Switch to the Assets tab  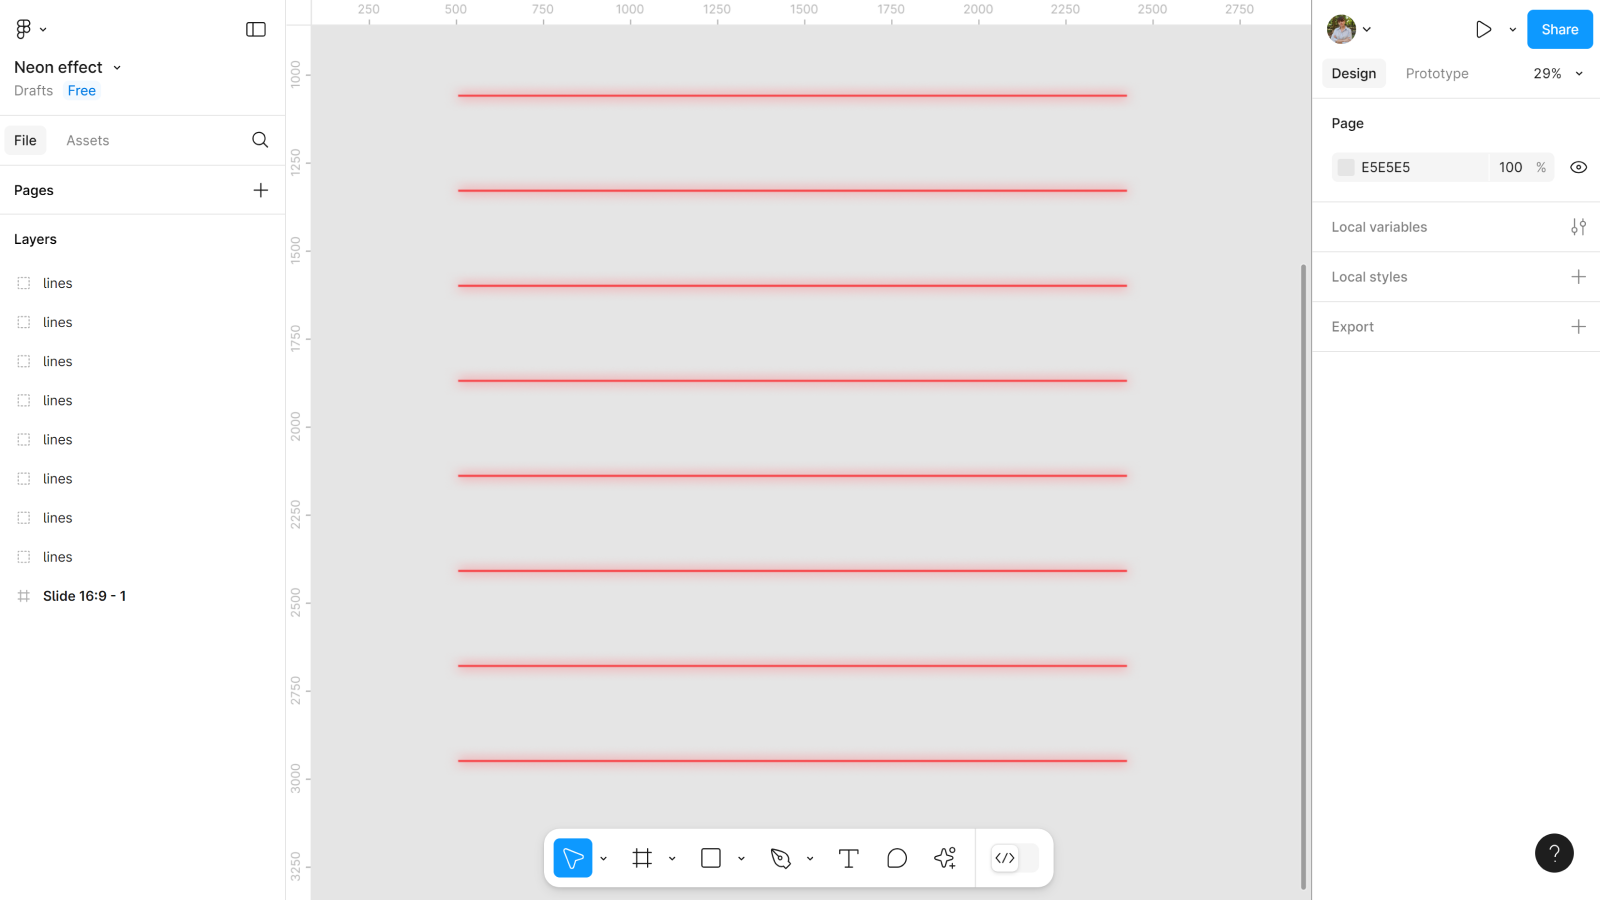[x=88, y=140]
